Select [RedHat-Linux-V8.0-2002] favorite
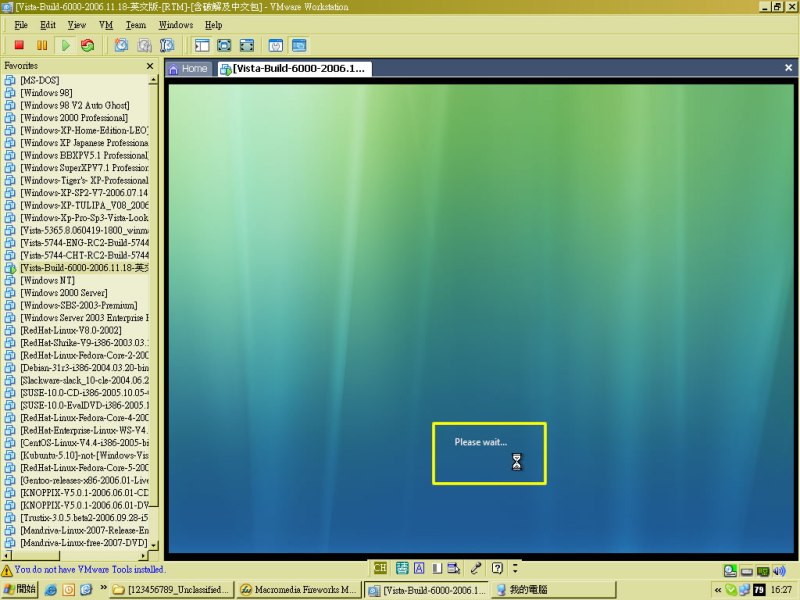This screenshot has height=600, width=800. point(71,330)
